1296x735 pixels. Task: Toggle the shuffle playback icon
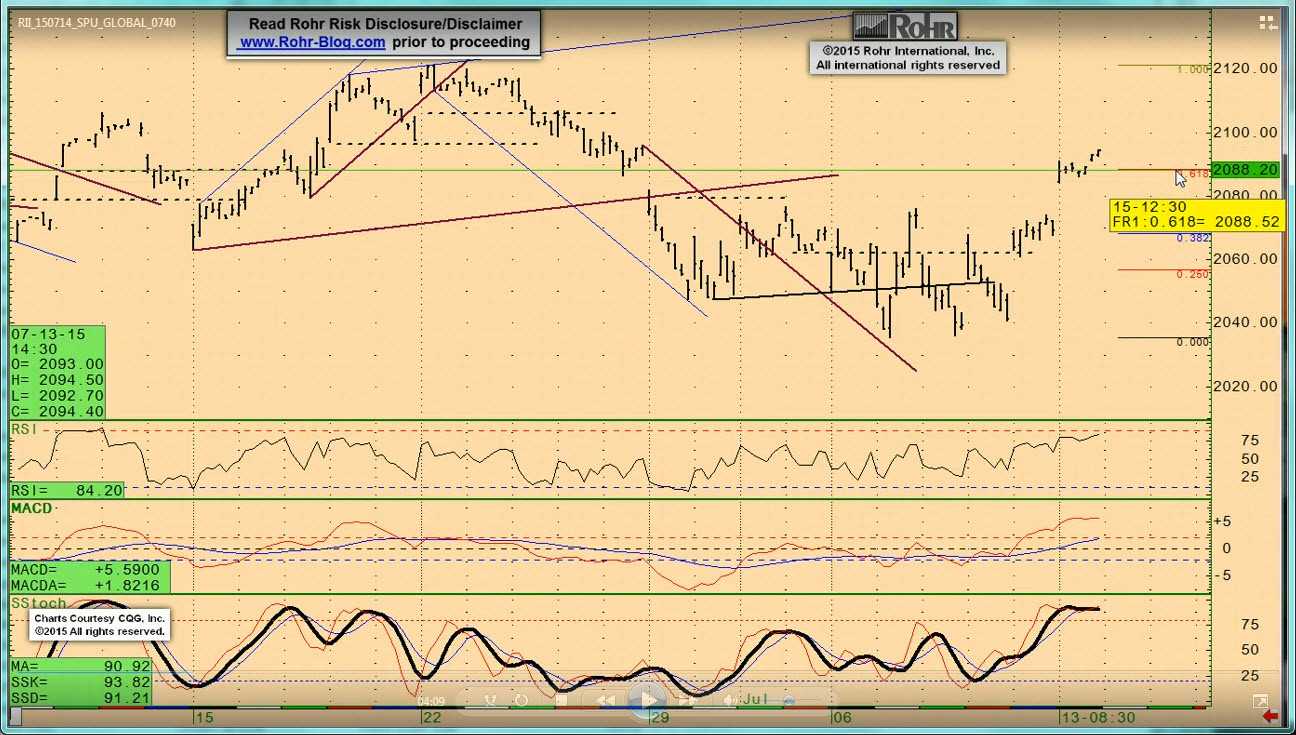491,701
